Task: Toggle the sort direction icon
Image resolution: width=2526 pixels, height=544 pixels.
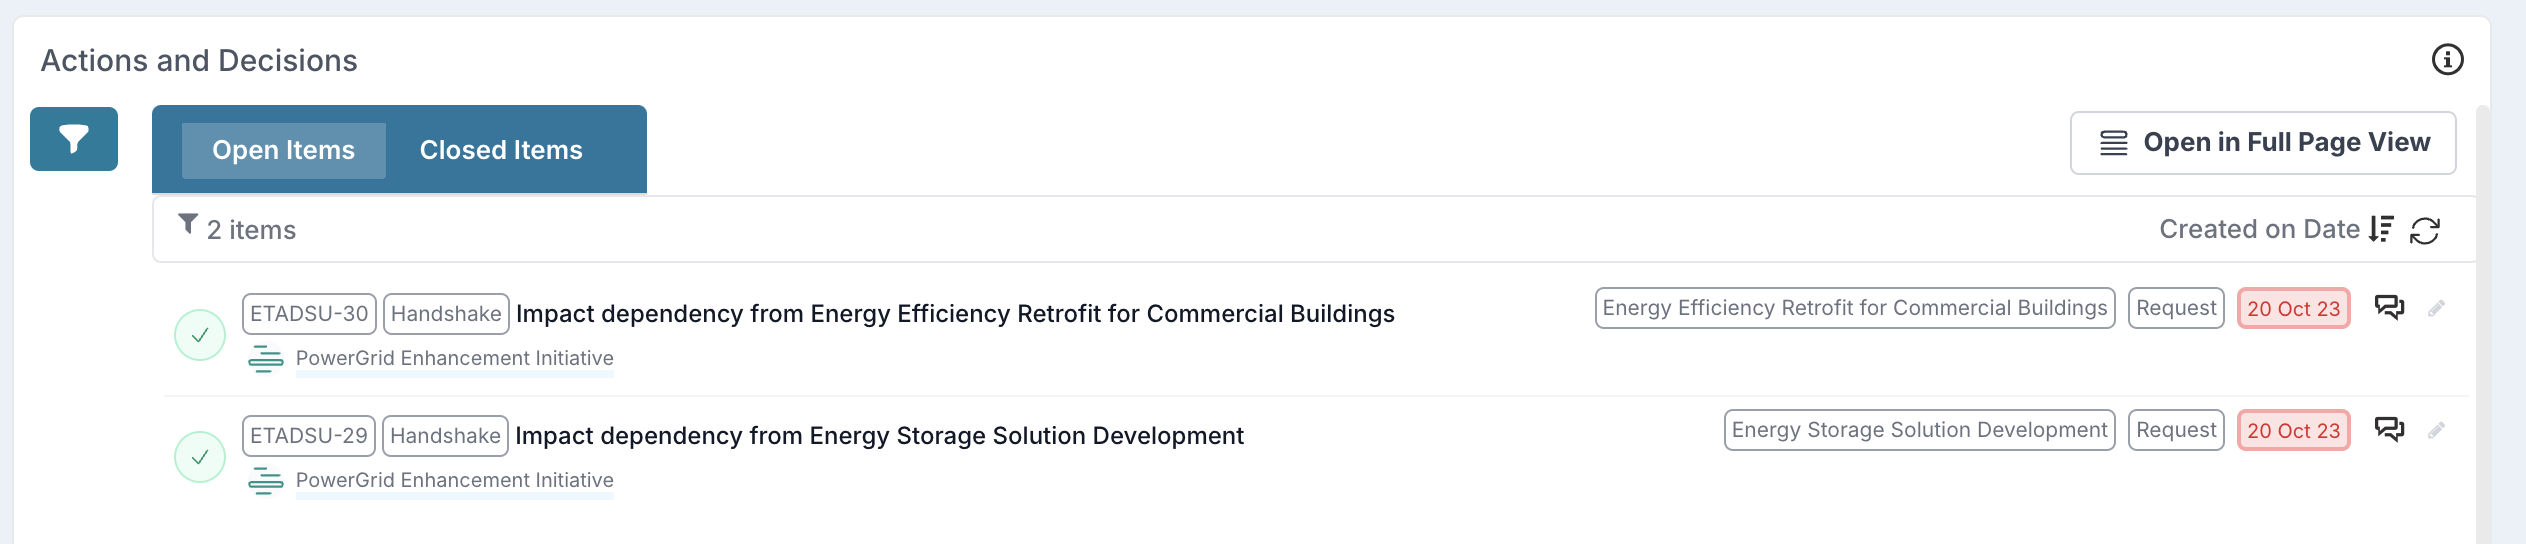Action: (x=2382, y=229)
